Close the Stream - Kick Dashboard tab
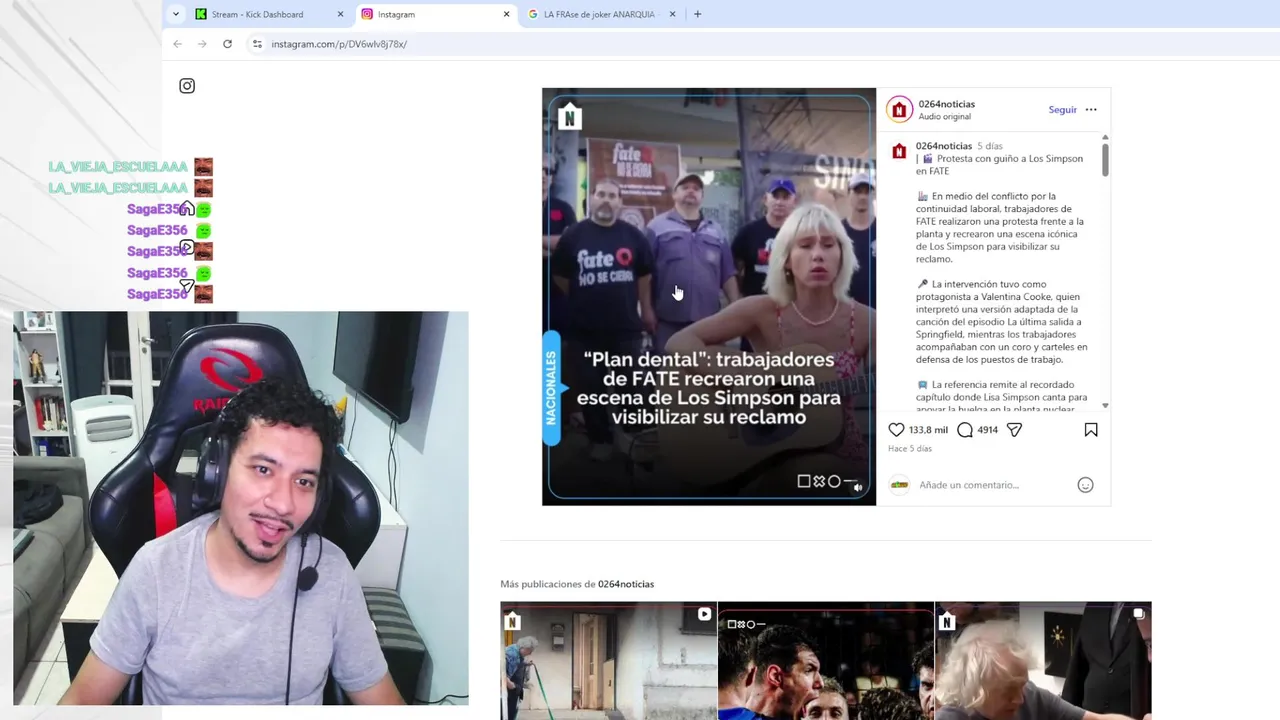Viewport: 1280px width, 720px height. (x=340, y=14)
